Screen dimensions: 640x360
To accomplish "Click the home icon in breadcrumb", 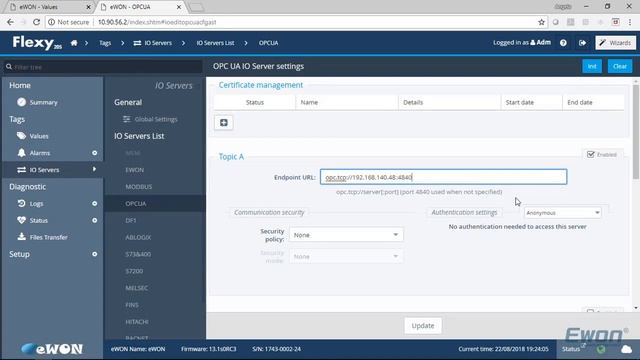I will coord(74,42).
